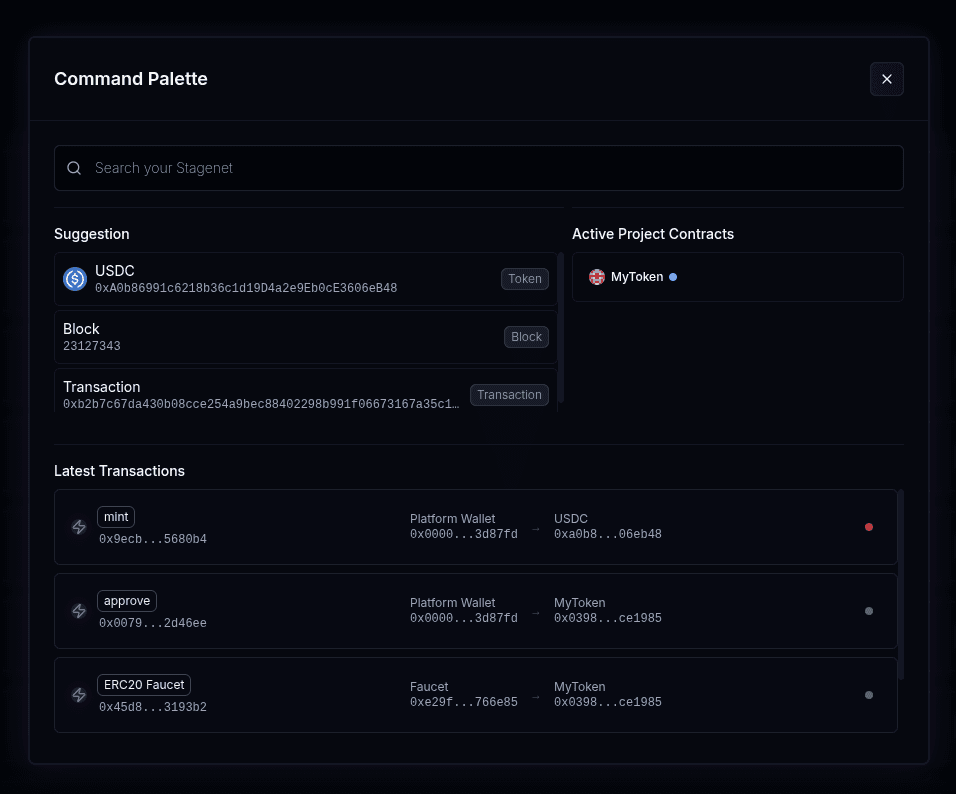Click the lightning bolt icon on approve transaction
Image resolution: width=956 pixels, height=794 pixels.
(x=79, y=611)
